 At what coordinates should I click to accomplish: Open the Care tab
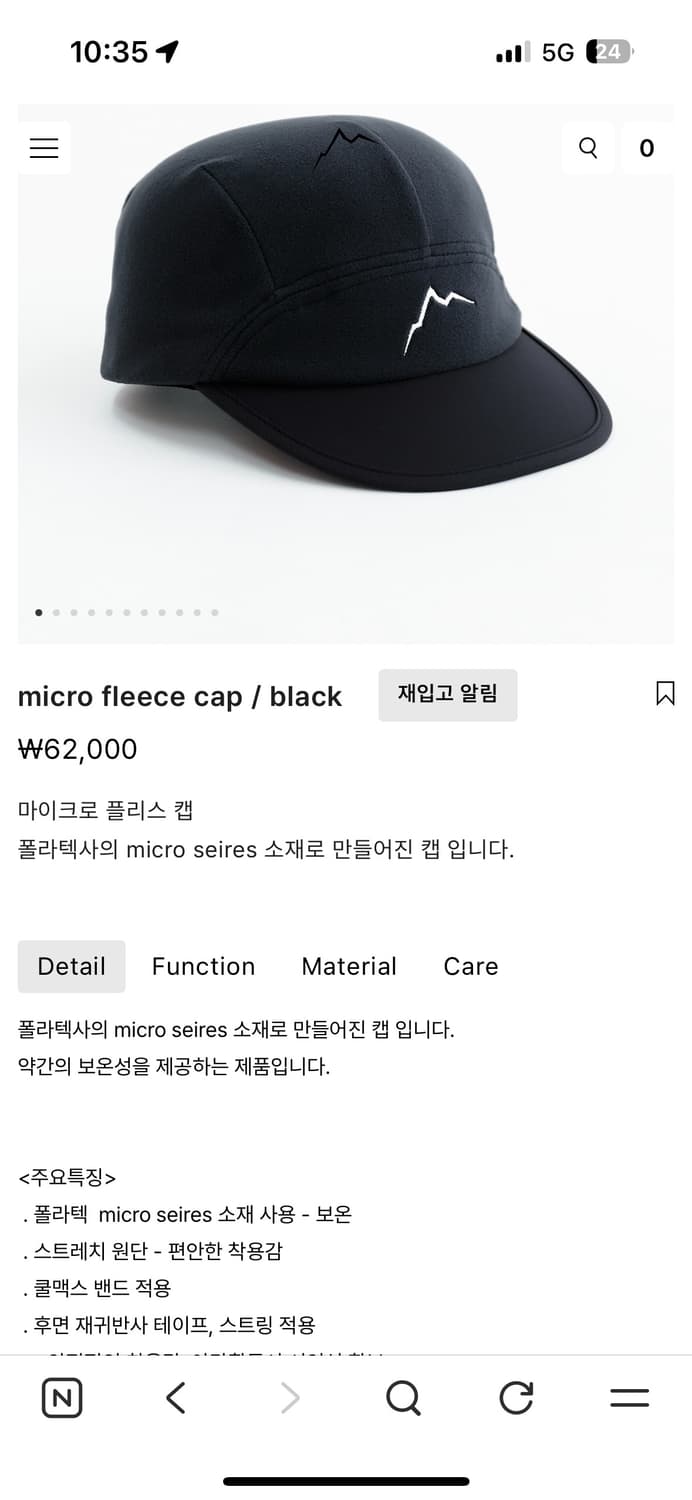click(x=470, y=966)
